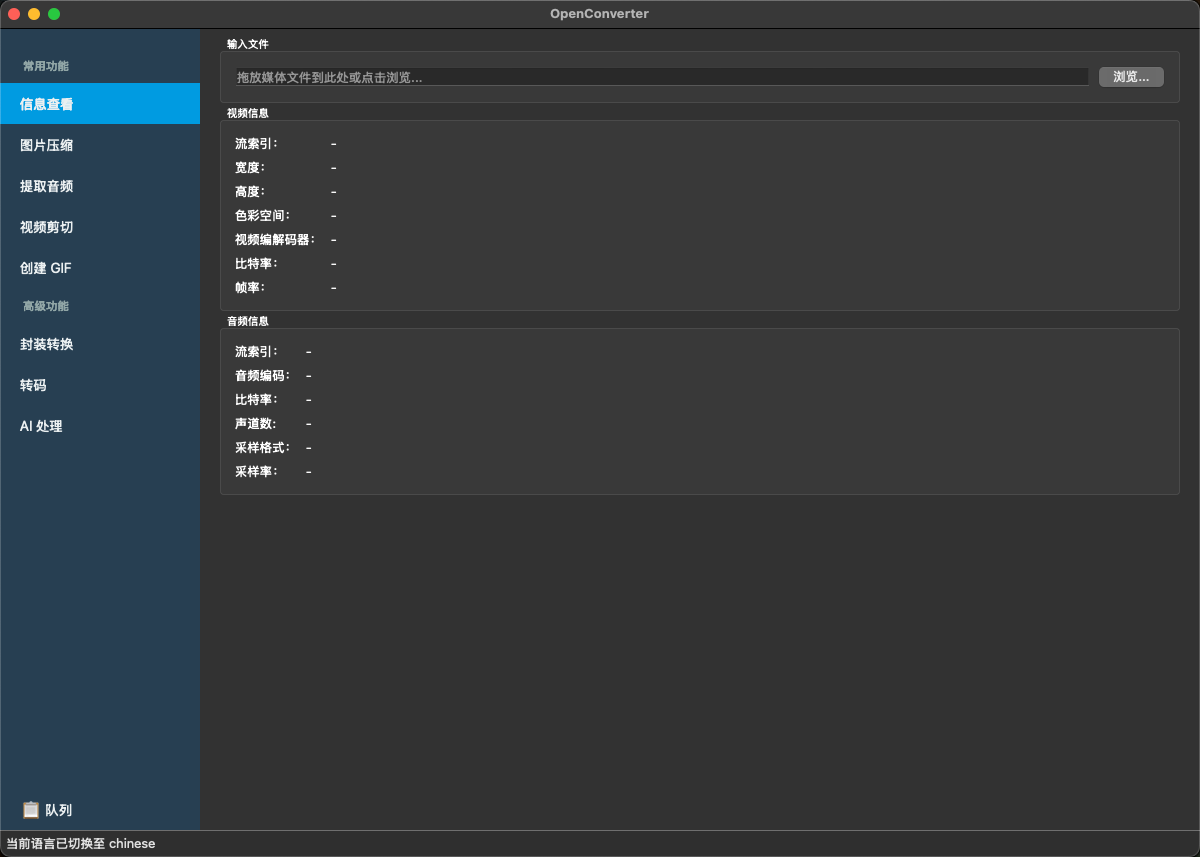Click the 采样格式 label
The image size is (1200, 857).
[x=262, y=448]
